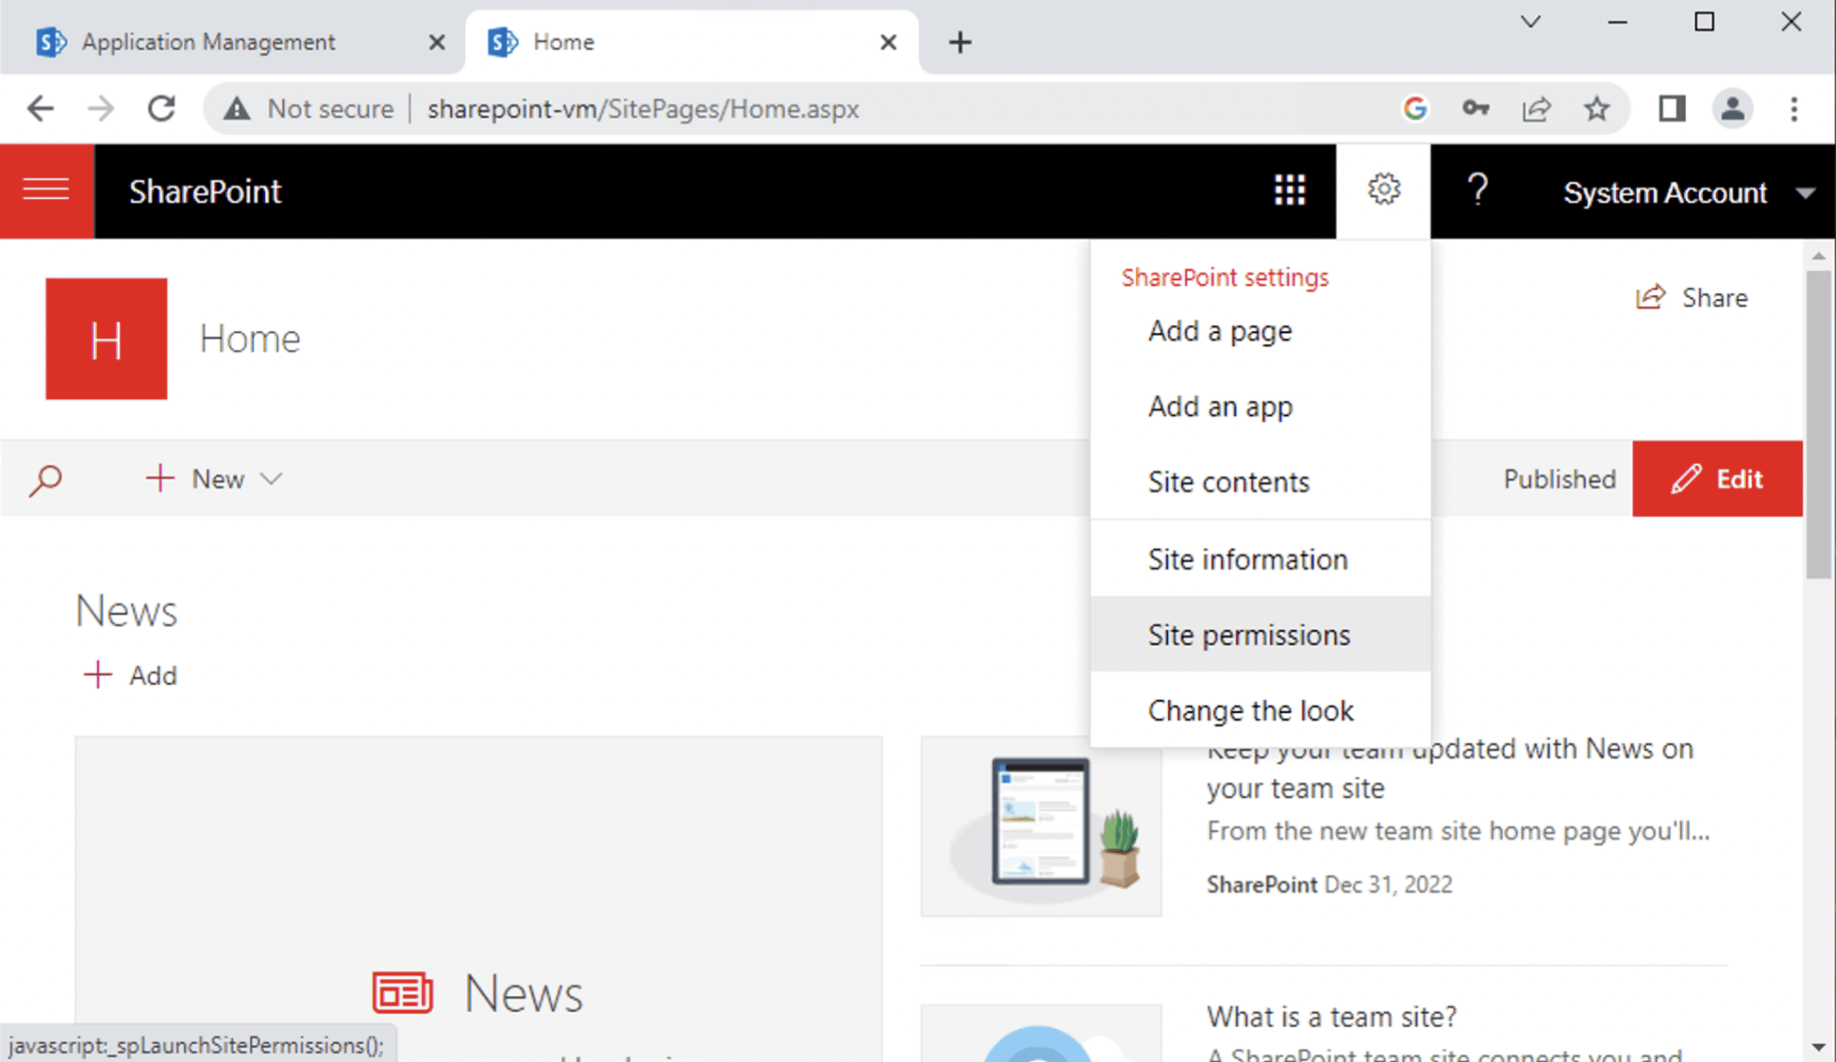The height and width of the screenshot is (1062, 1836).
Task: Minimize the browser window
Action: [x=1617, y=22]
